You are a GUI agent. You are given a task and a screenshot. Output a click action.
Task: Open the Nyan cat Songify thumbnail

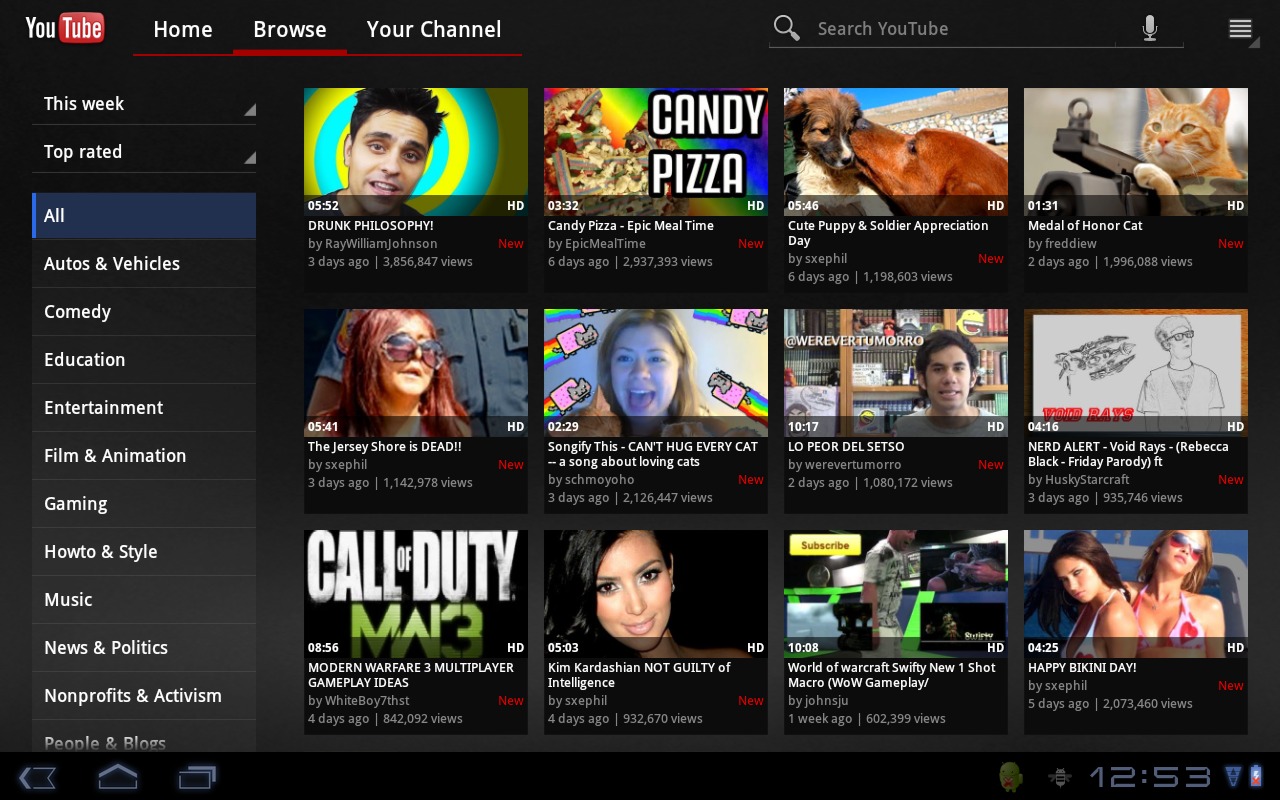click(x=656, y=373)
